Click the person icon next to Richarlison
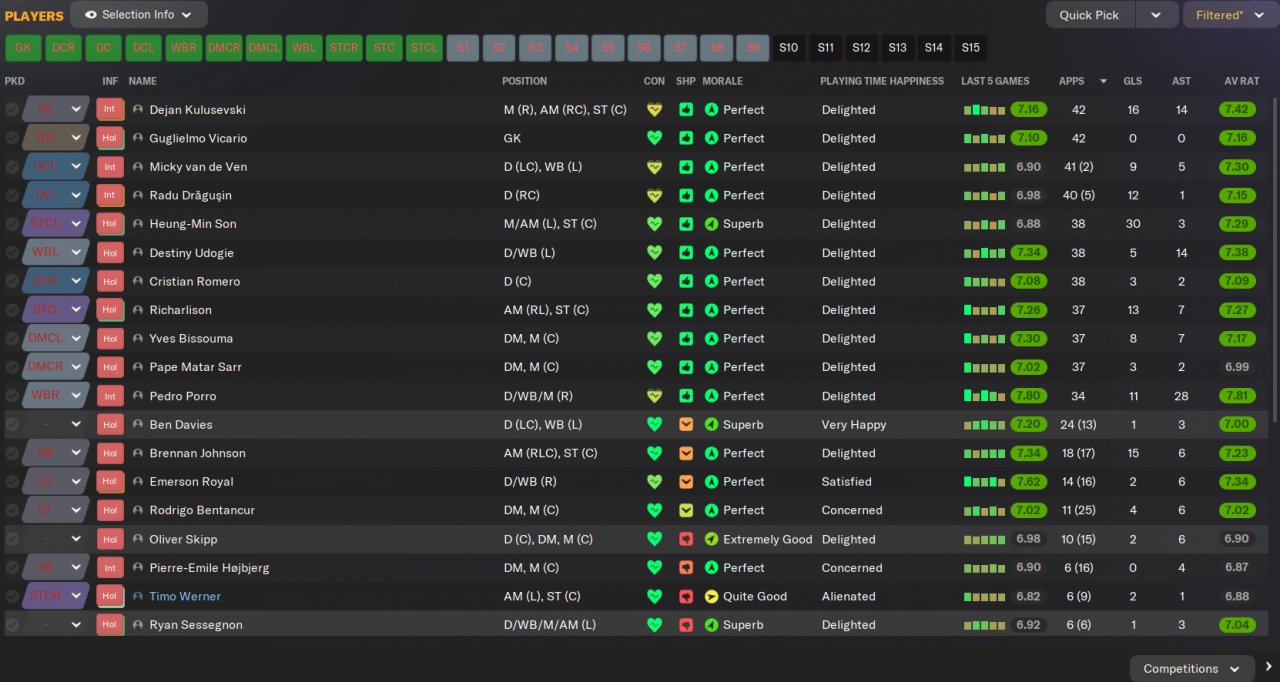Image resolution: width=1280 pixels, height=682 pixels. (x=138, y=310)
